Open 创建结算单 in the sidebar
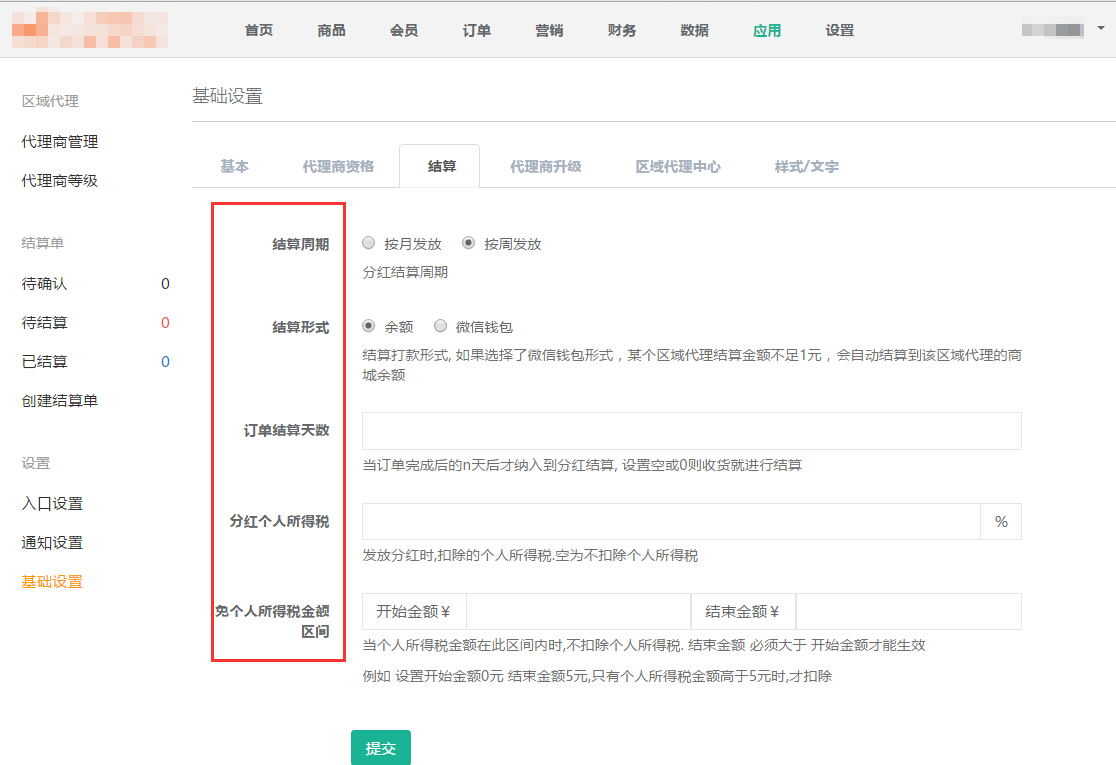 tap(60, 401)
